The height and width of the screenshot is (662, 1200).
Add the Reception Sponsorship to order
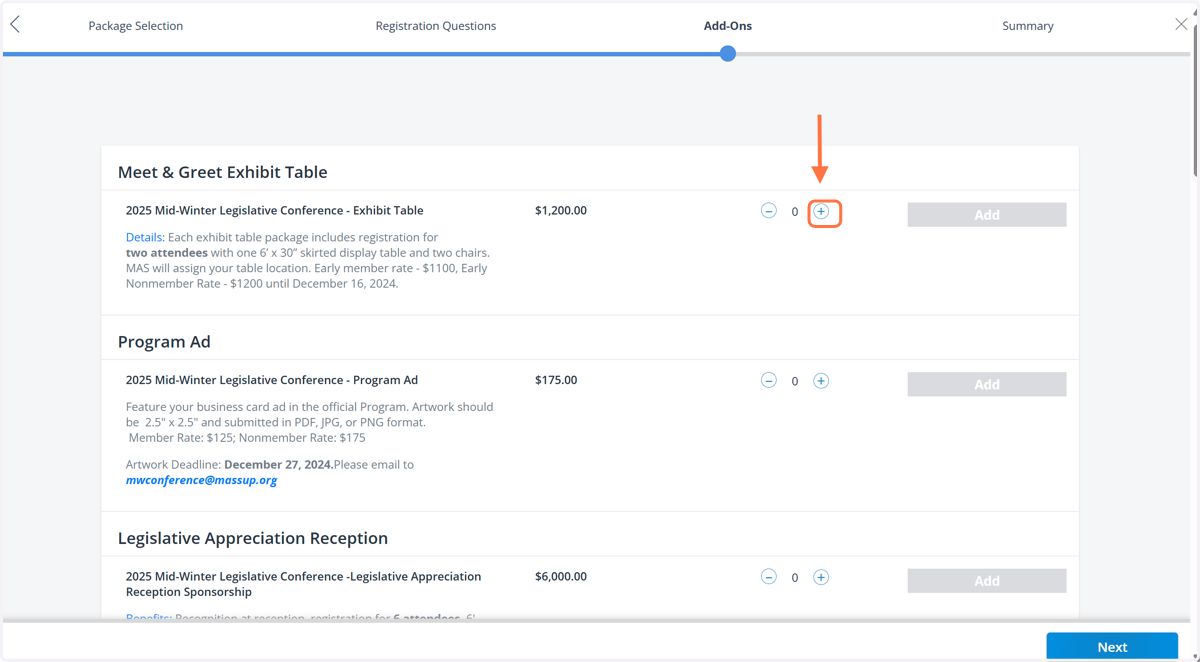click(987, 581)
